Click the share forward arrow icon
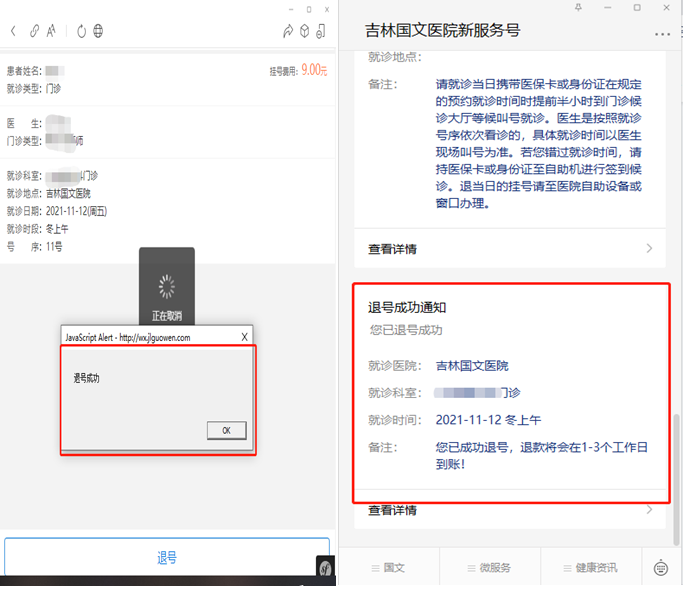This screenshot has height=591, width=684. coord(288,31)
